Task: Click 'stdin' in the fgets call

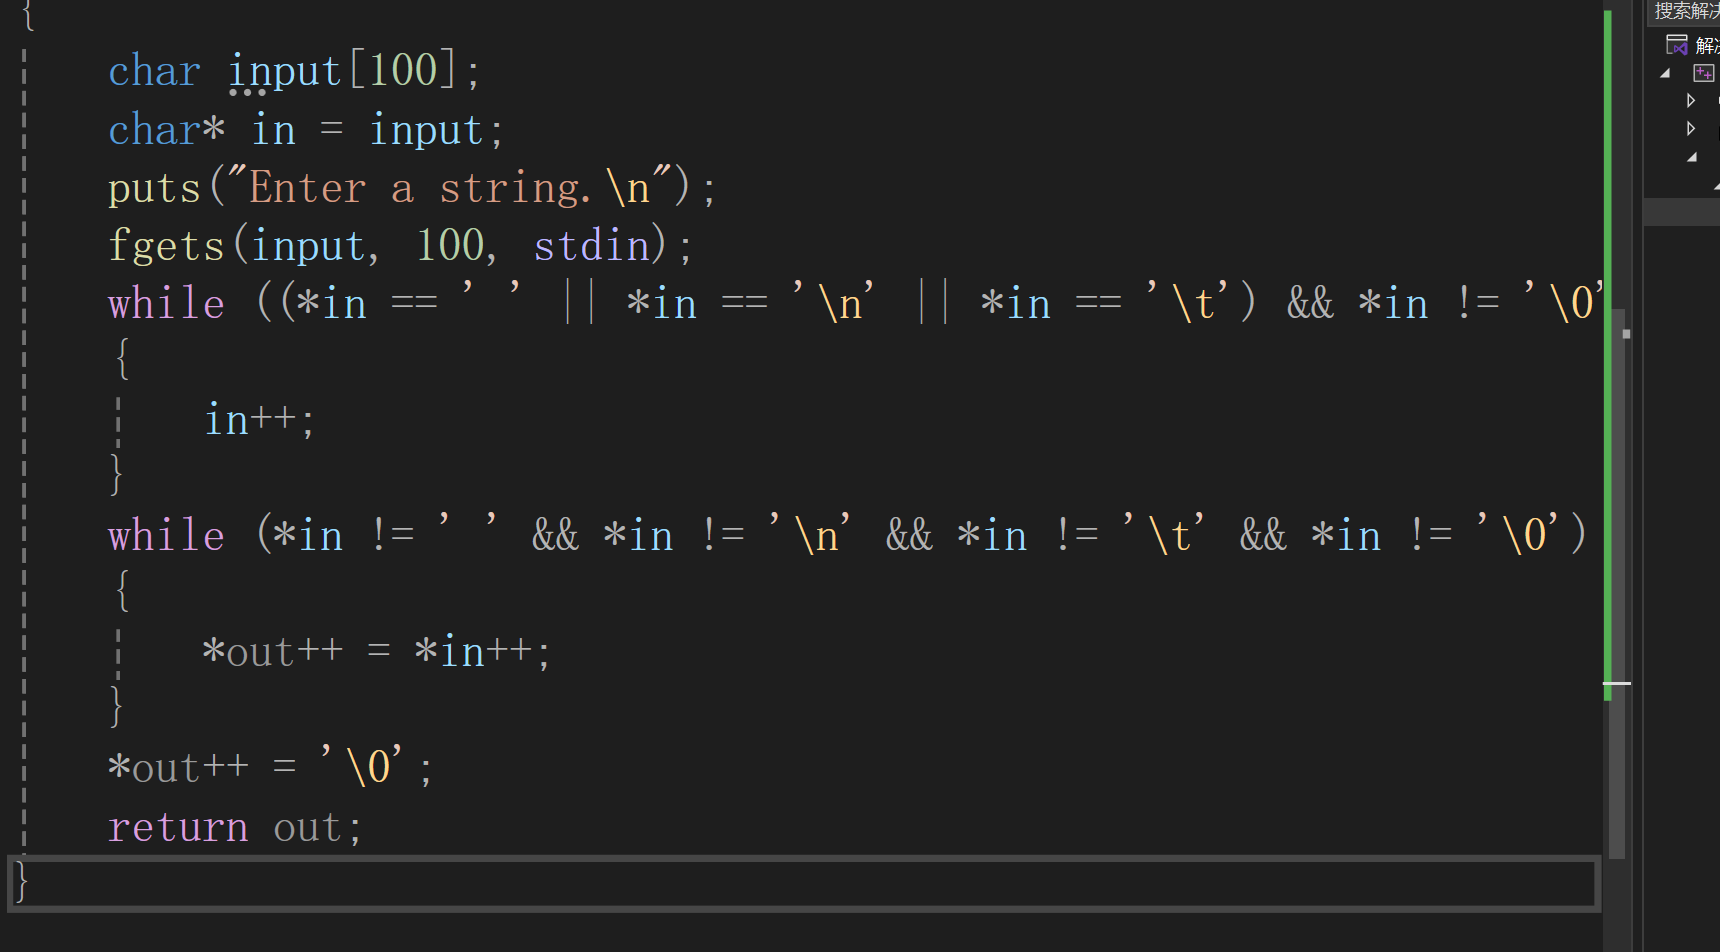Action: coord(592,246)
